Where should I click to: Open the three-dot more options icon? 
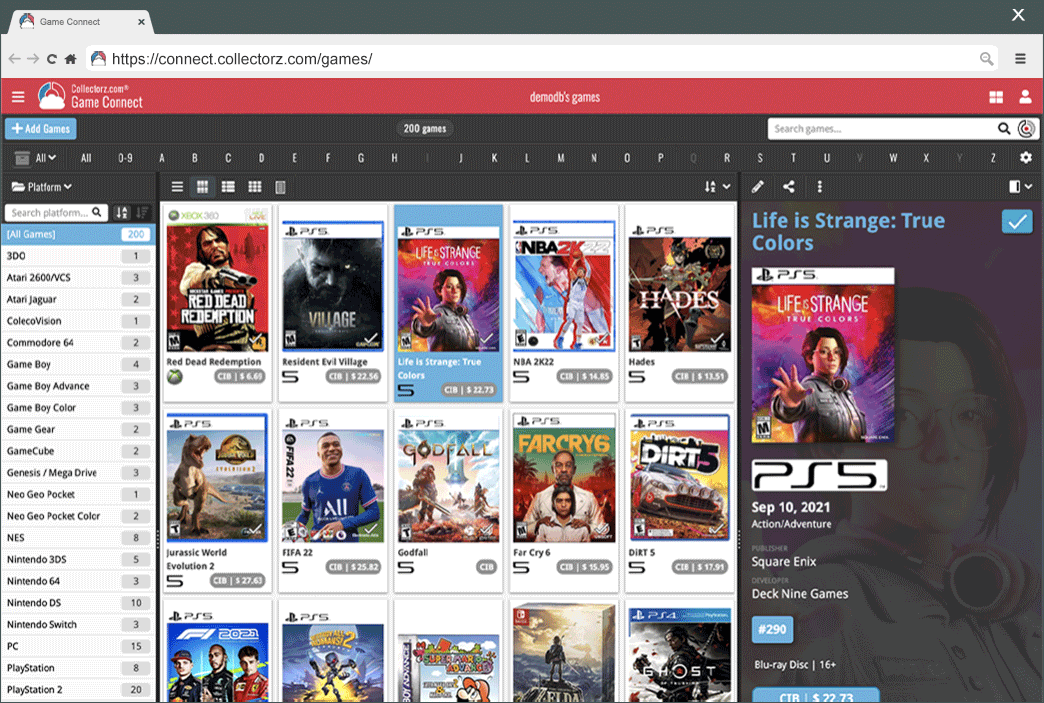pyautogui.click(x=819, y=187)
